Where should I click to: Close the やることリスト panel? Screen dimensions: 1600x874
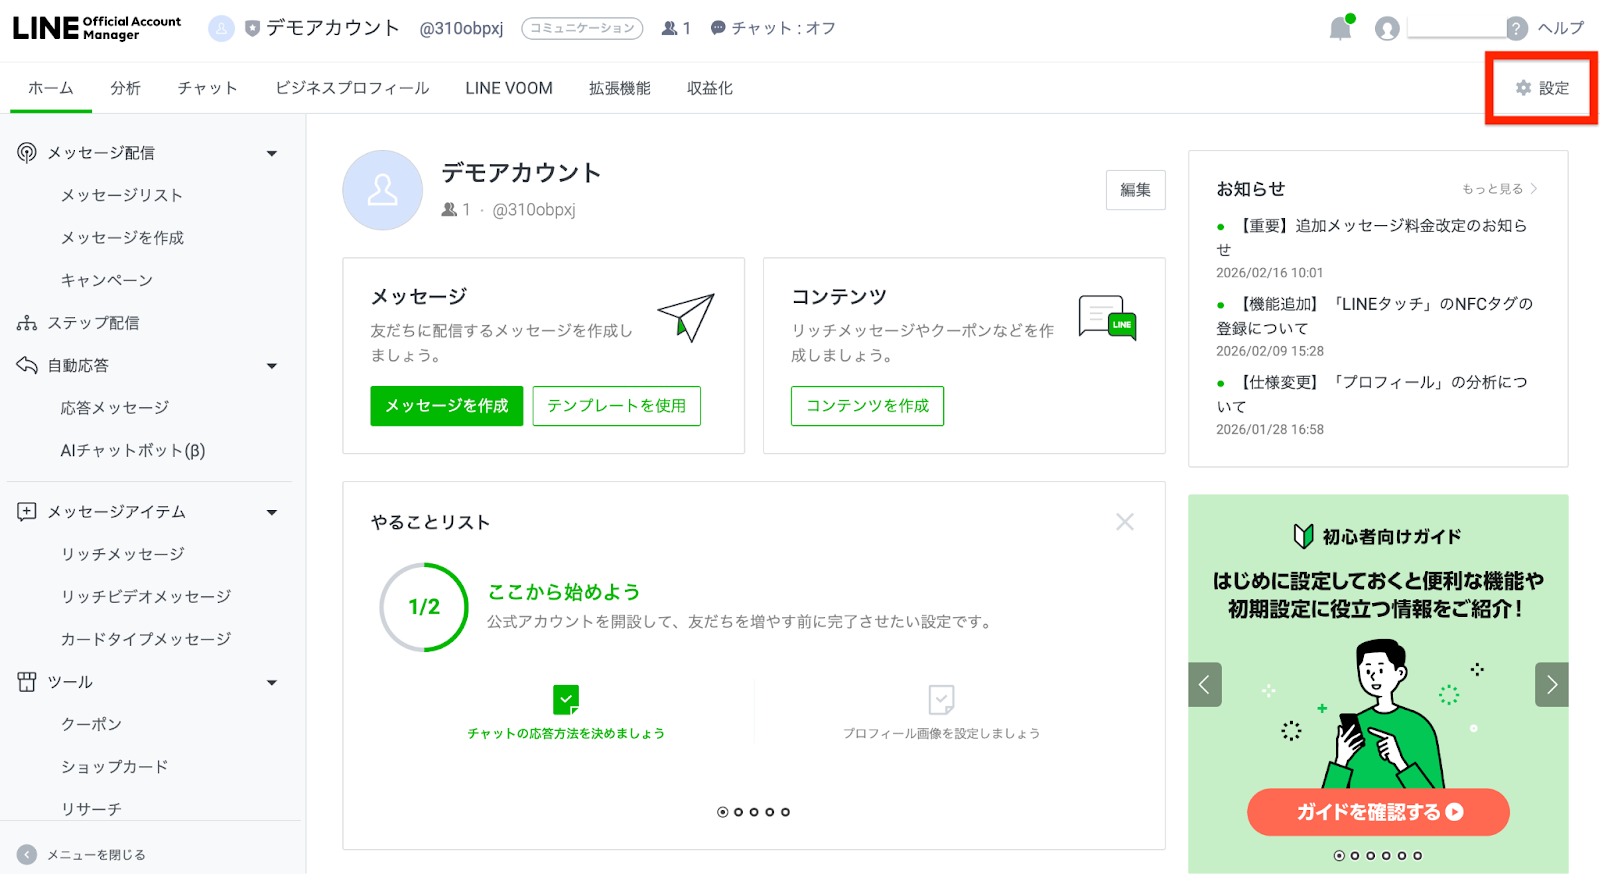[x=1125, y=522]
